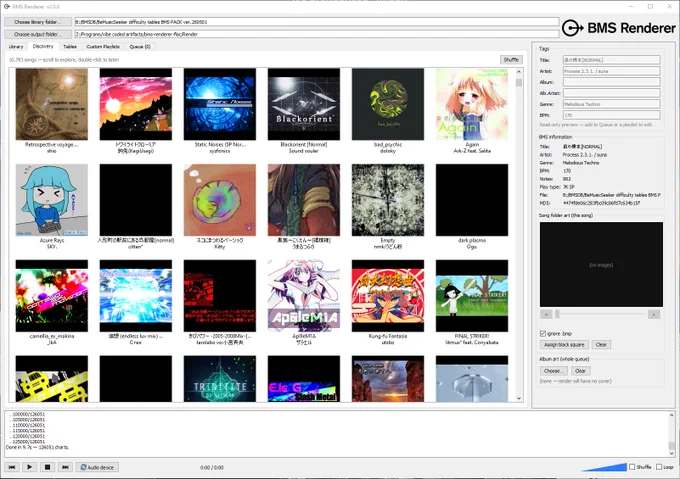The width and height of the screenshot is (680, 479).
Task: Select the sunset rocks artwork cover
Action: [x=388, y=379]
